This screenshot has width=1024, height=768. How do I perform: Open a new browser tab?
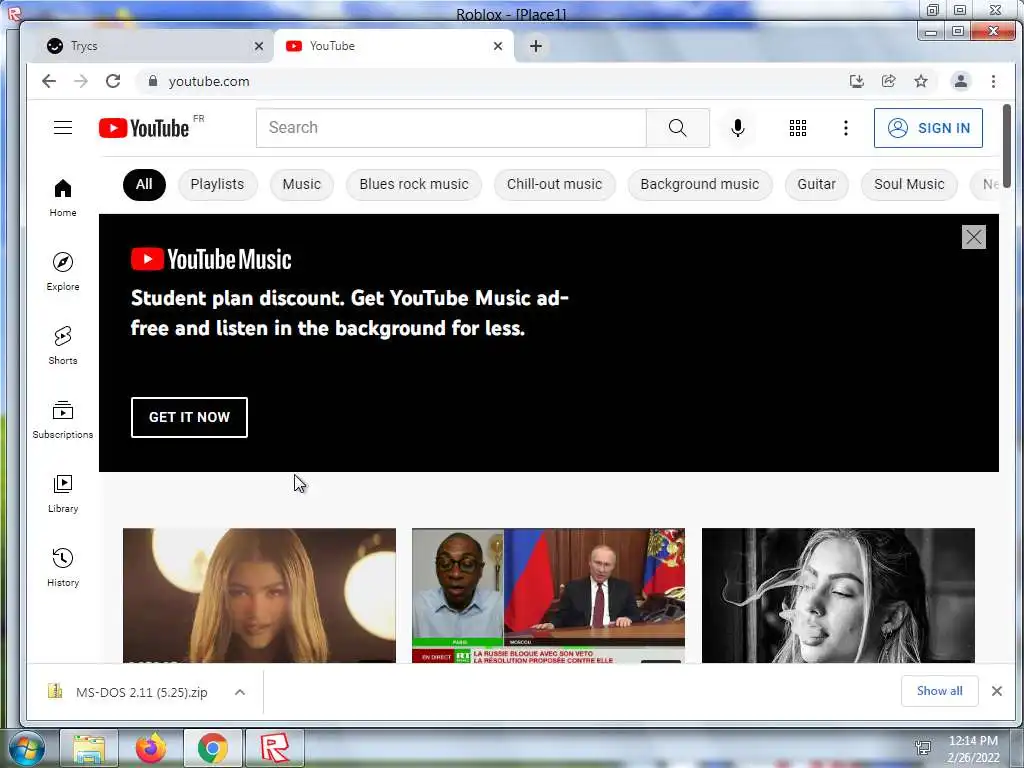pyautogui.click(x=536, y=46)
